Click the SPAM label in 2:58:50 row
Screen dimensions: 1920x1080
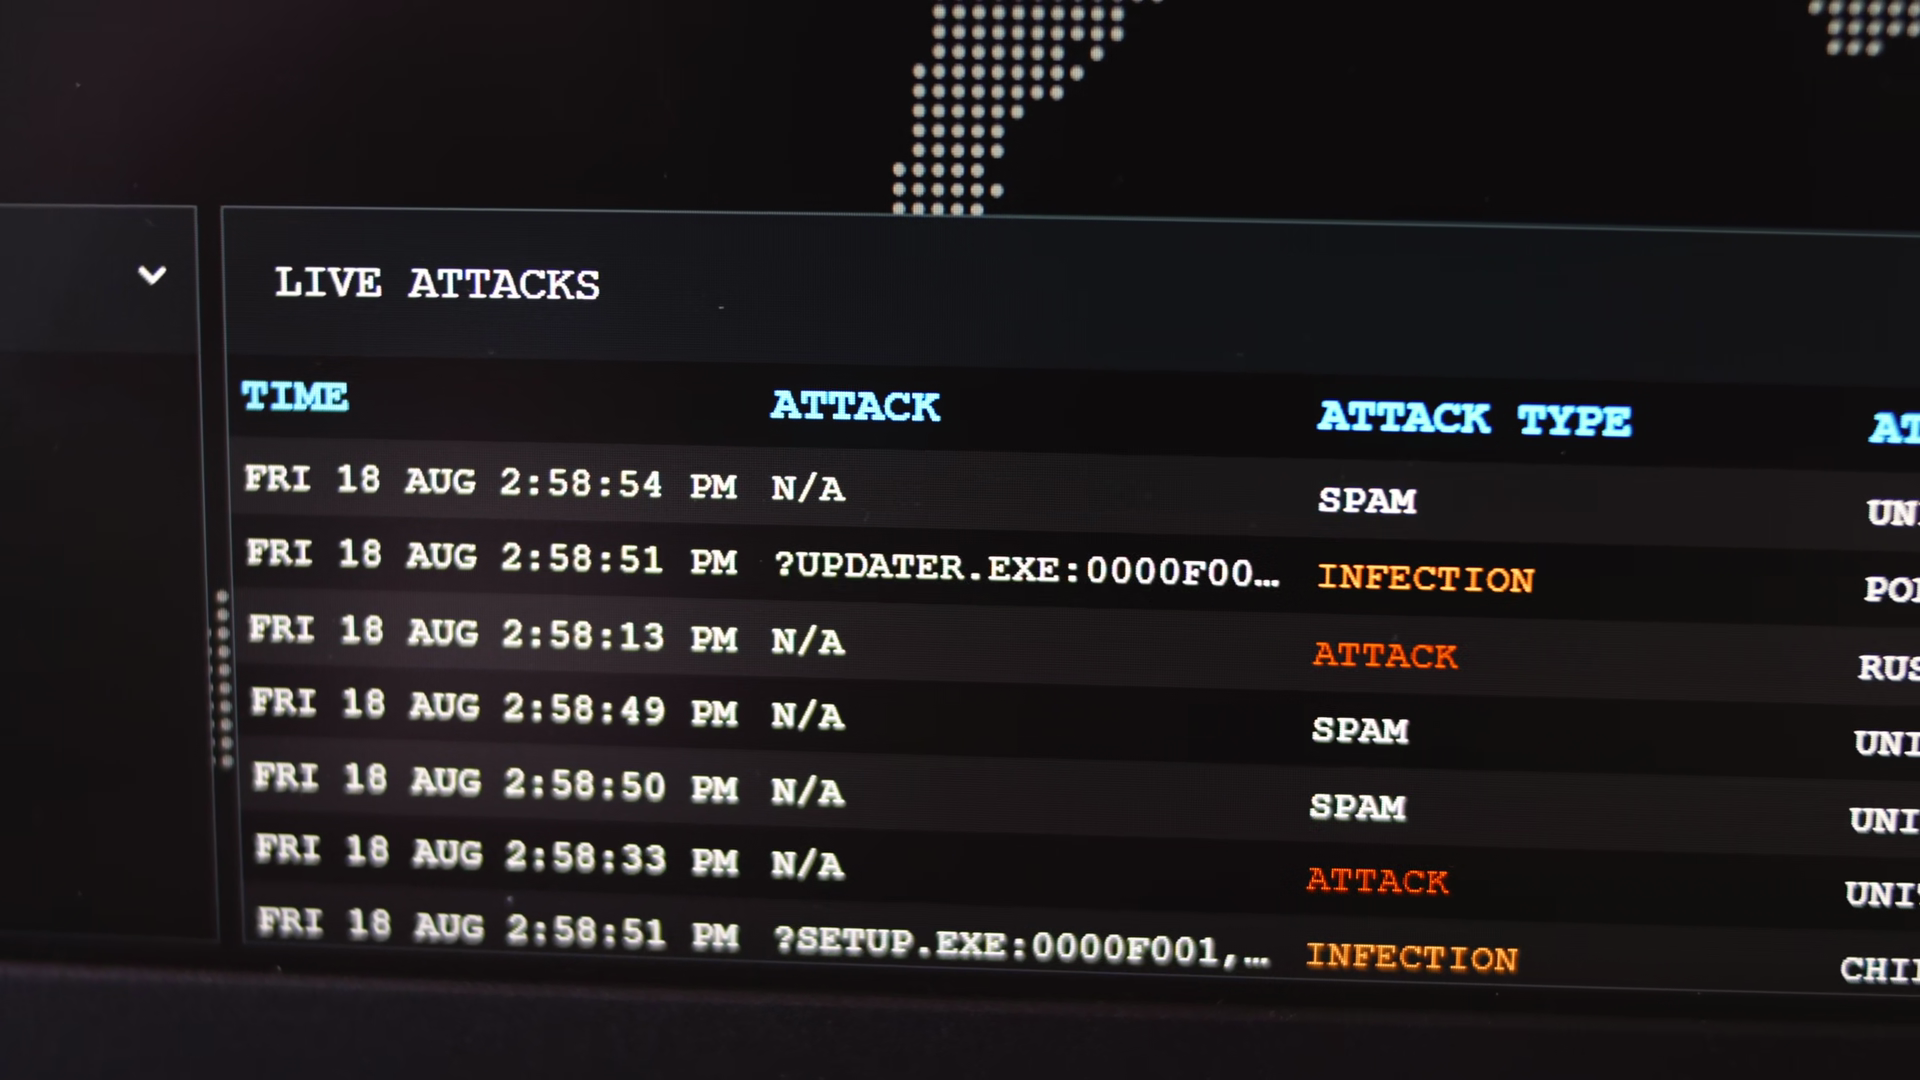[x=1358, y=807]
